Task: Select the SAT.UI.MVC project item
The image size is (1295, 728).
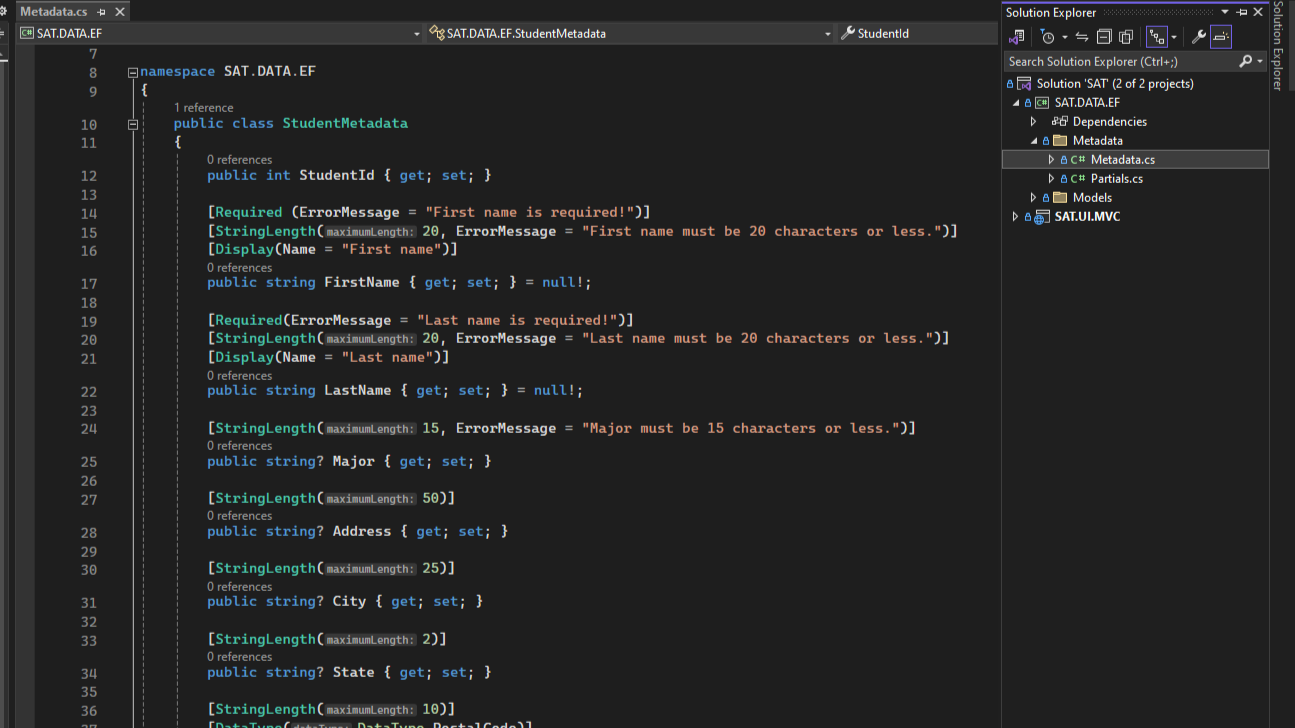Action: 1087,216
